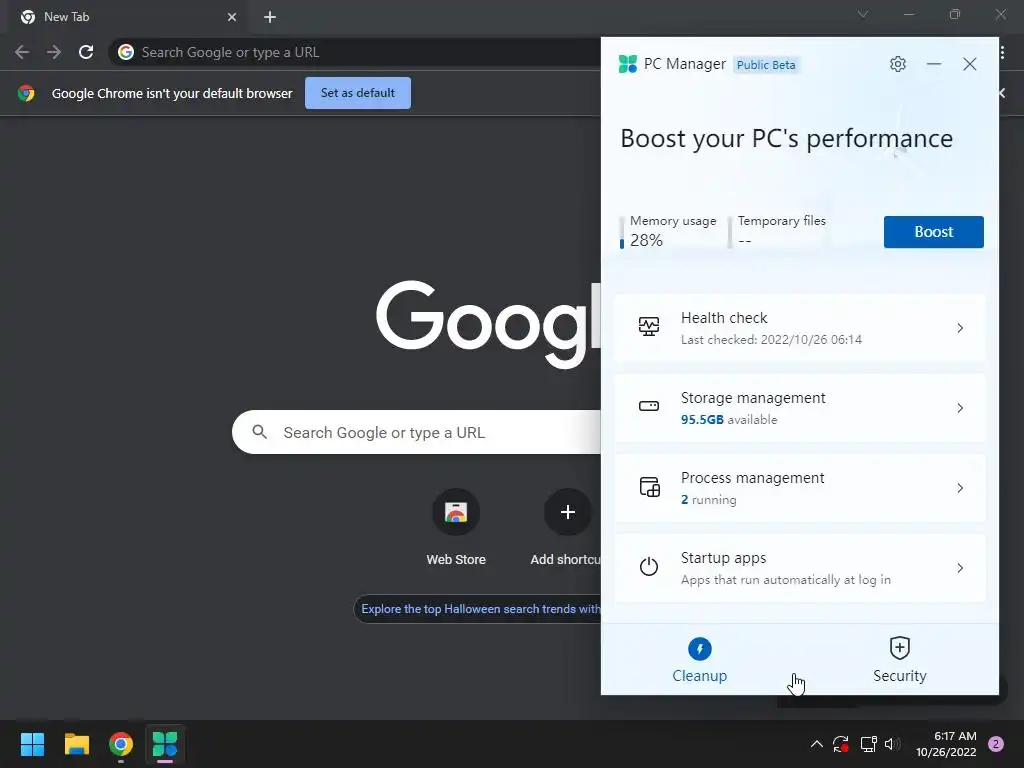Click the Public Beta badge

pyautogui.click(x=766, y=65)
